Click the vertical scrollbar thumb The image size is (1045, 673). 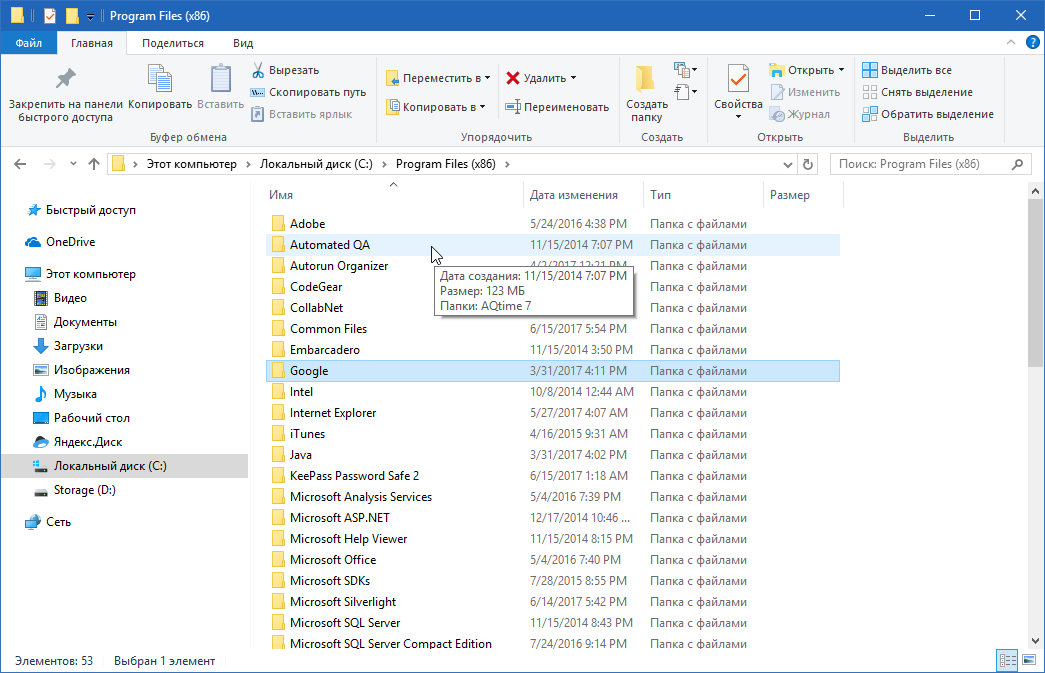pyautogui.click(x=1035, y=283)
